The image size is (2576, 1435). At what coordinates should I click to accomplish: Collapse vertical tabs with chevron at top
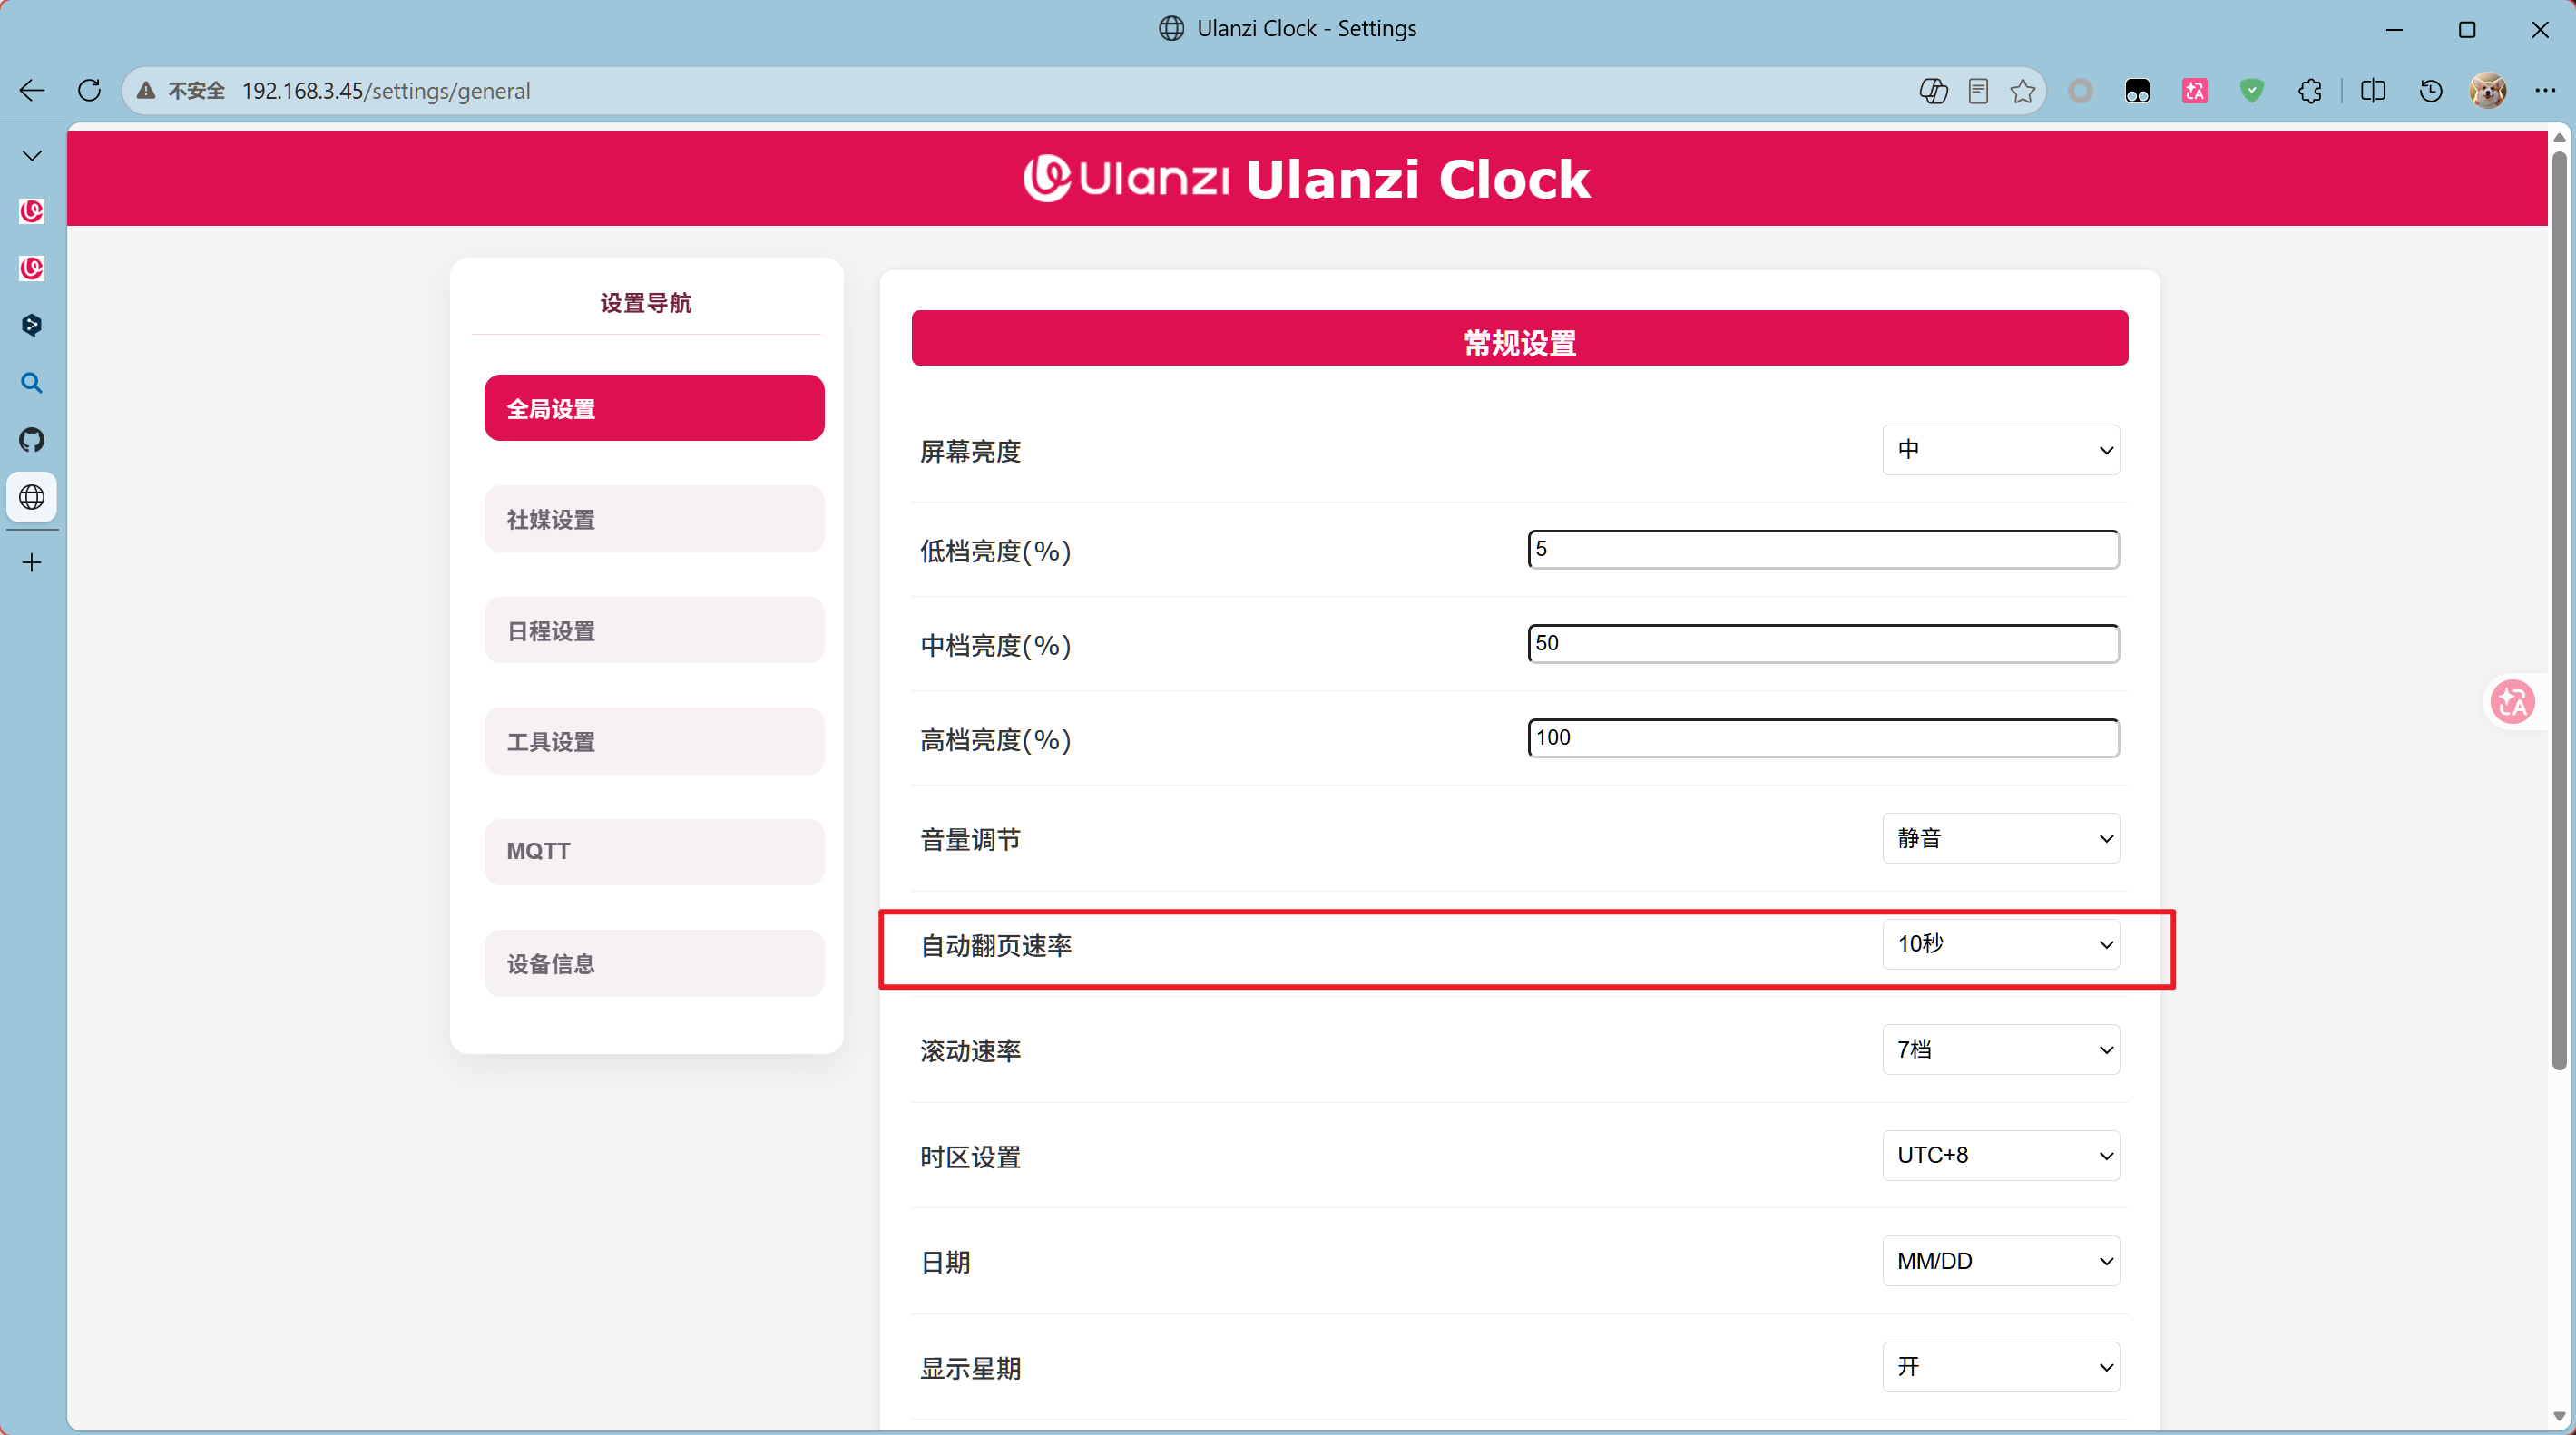tap(32, 155)
